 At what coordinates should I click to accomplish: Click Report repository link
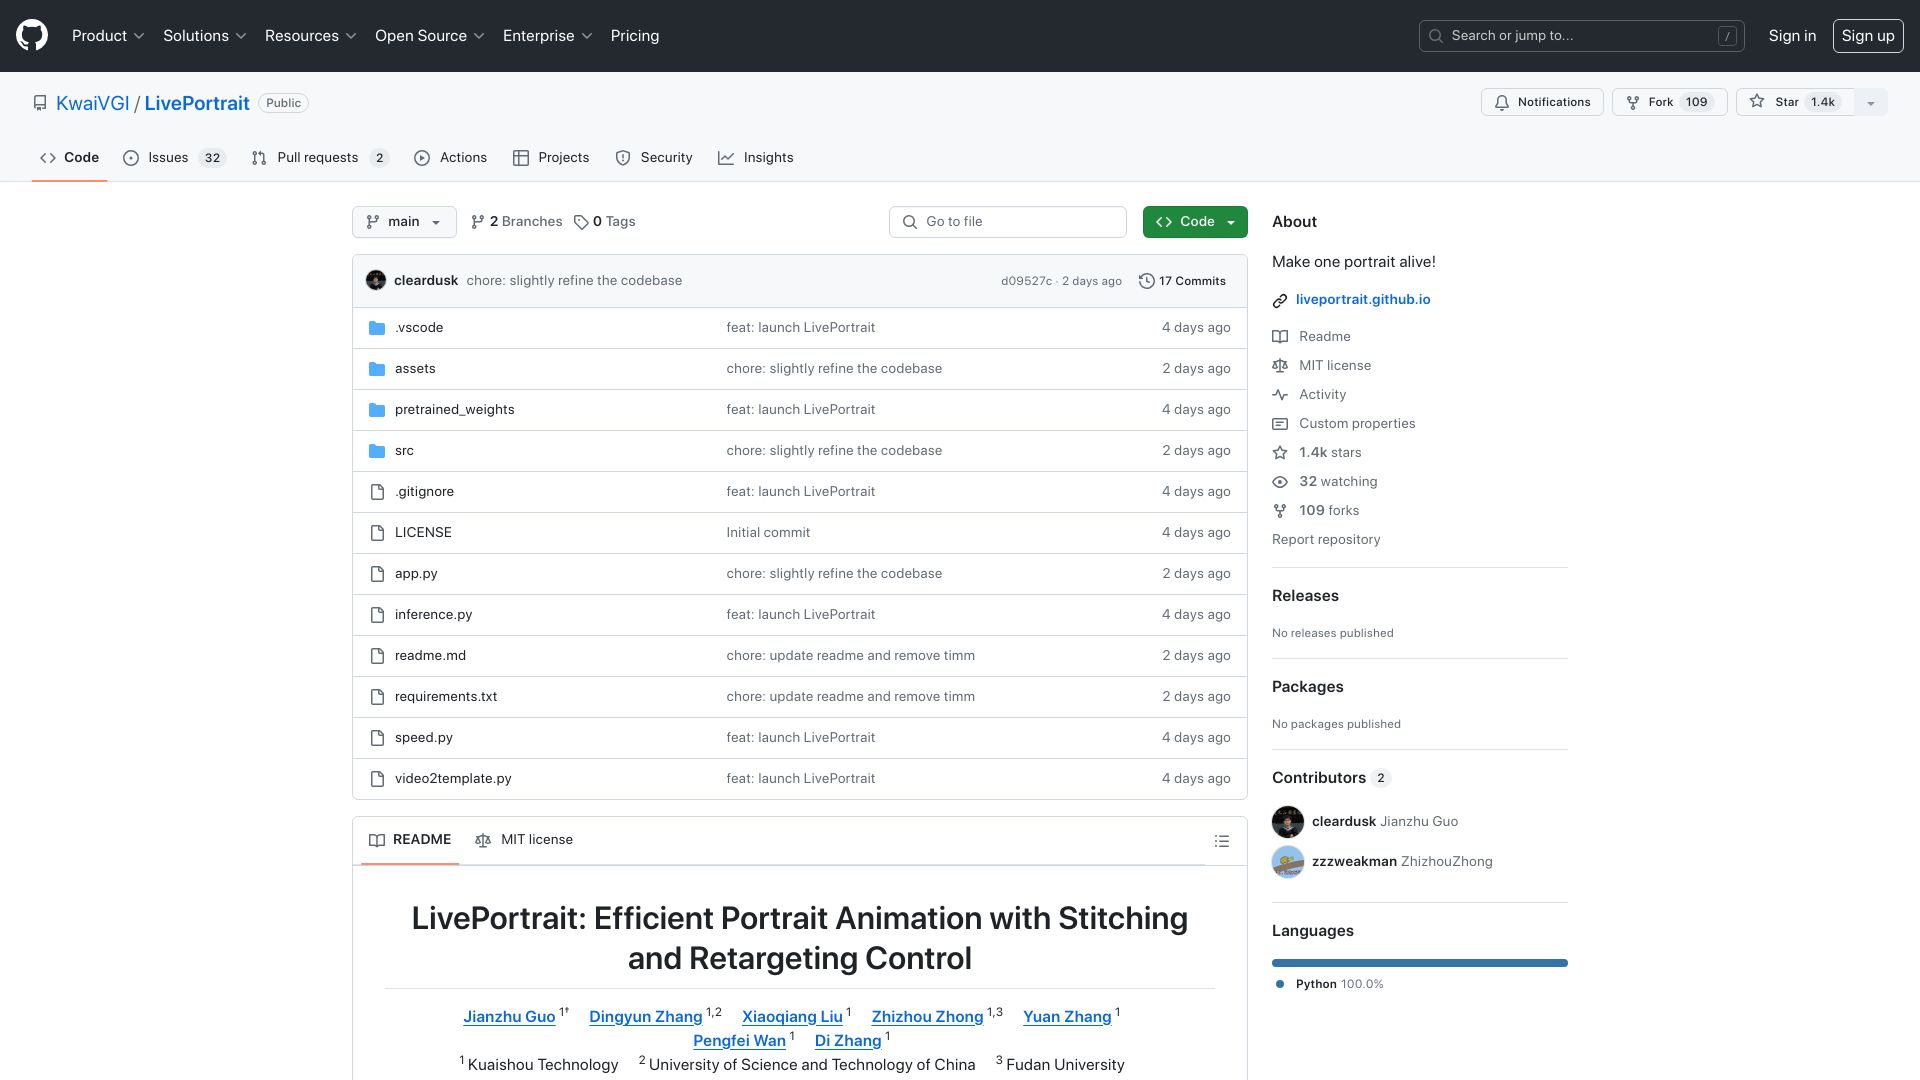point(1326,540)
